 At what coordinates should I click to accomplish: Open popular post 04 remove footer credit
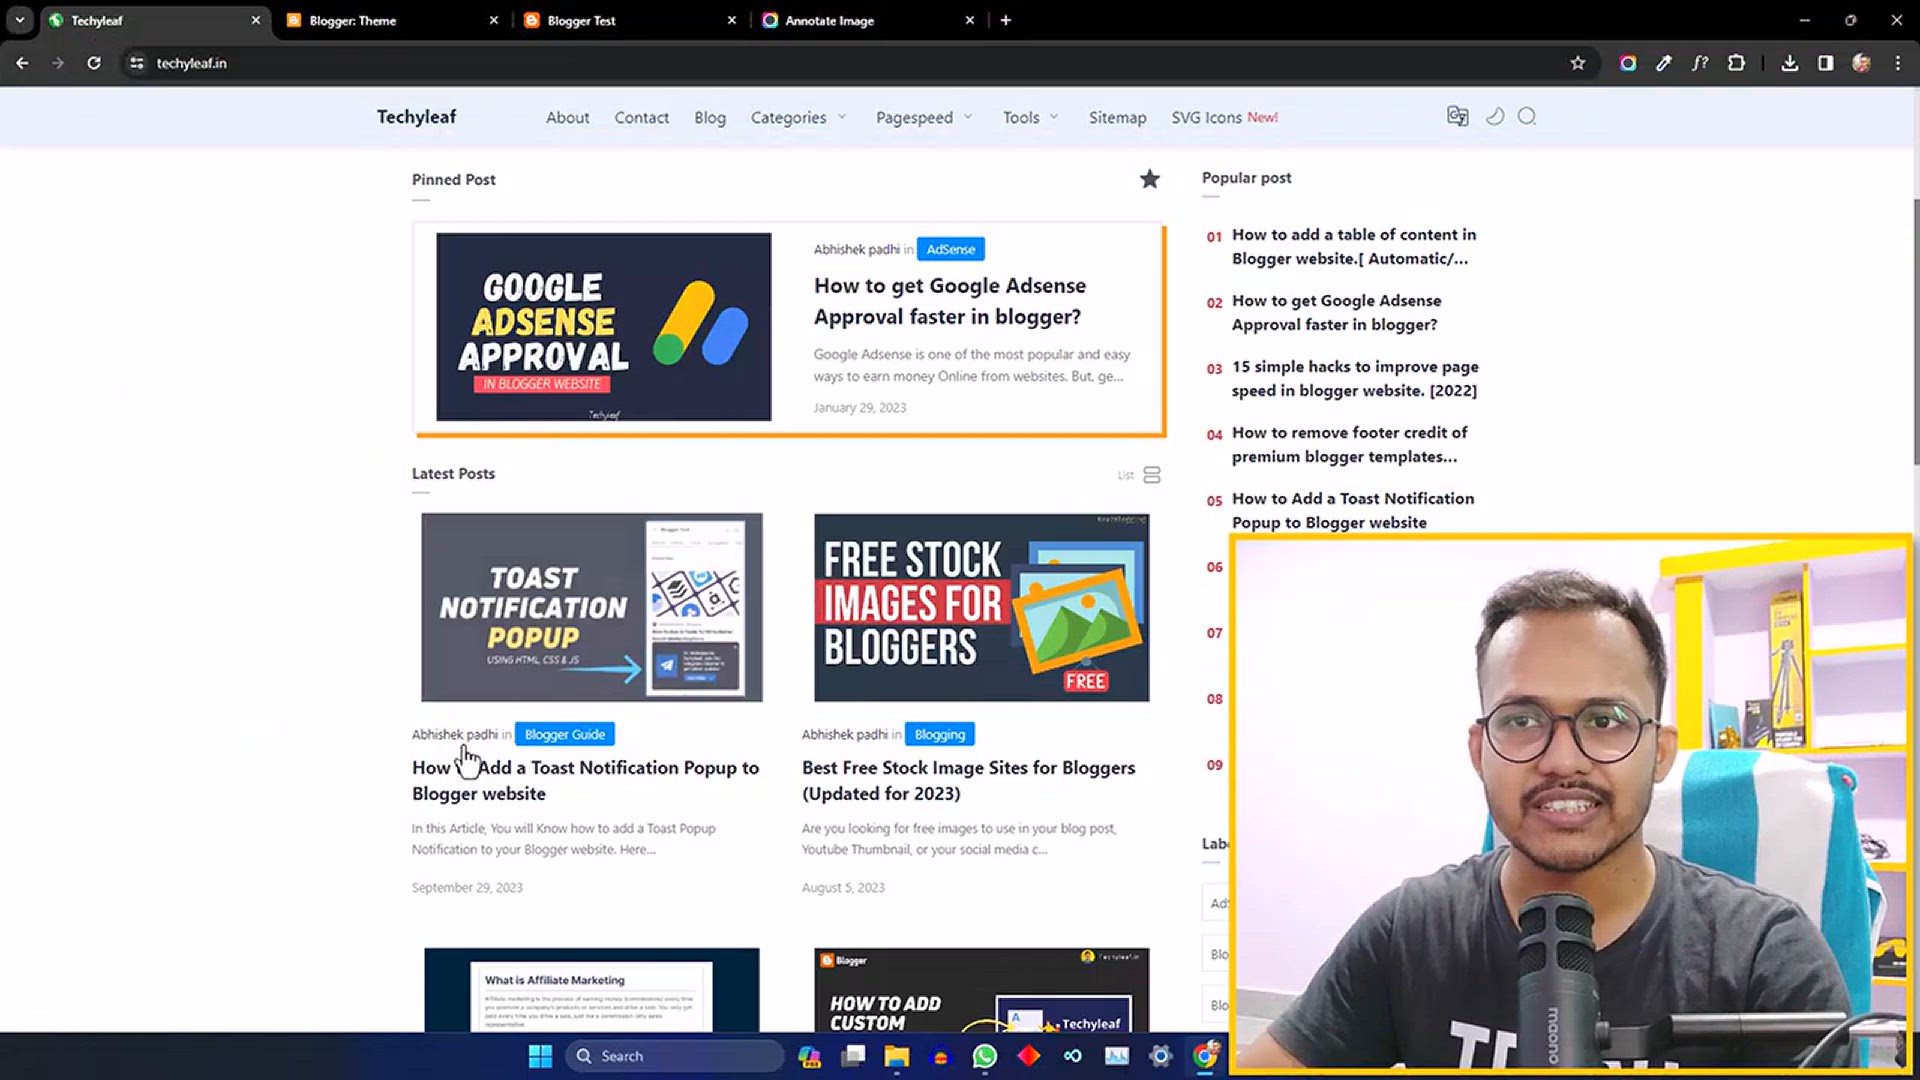[x=1349, y=444]
